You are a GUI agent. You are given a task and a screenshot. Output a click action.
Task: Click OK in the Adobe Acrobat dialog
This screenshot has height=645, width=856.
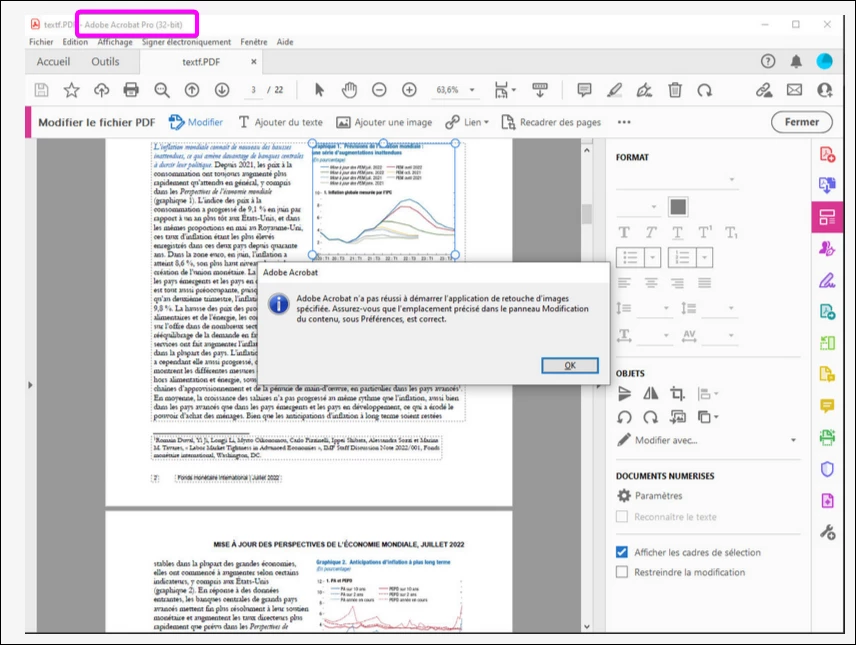570,365
